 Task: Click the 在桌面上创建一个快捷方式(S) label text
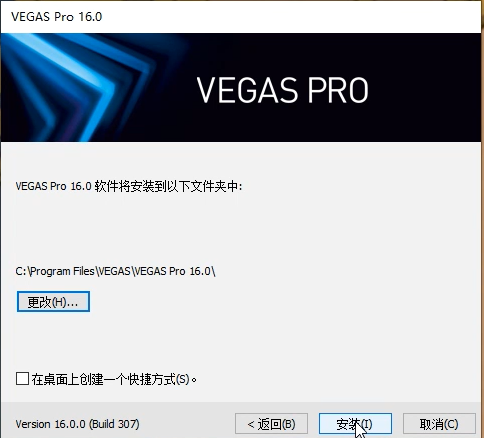pyautogui.click(x=114, y=379)
